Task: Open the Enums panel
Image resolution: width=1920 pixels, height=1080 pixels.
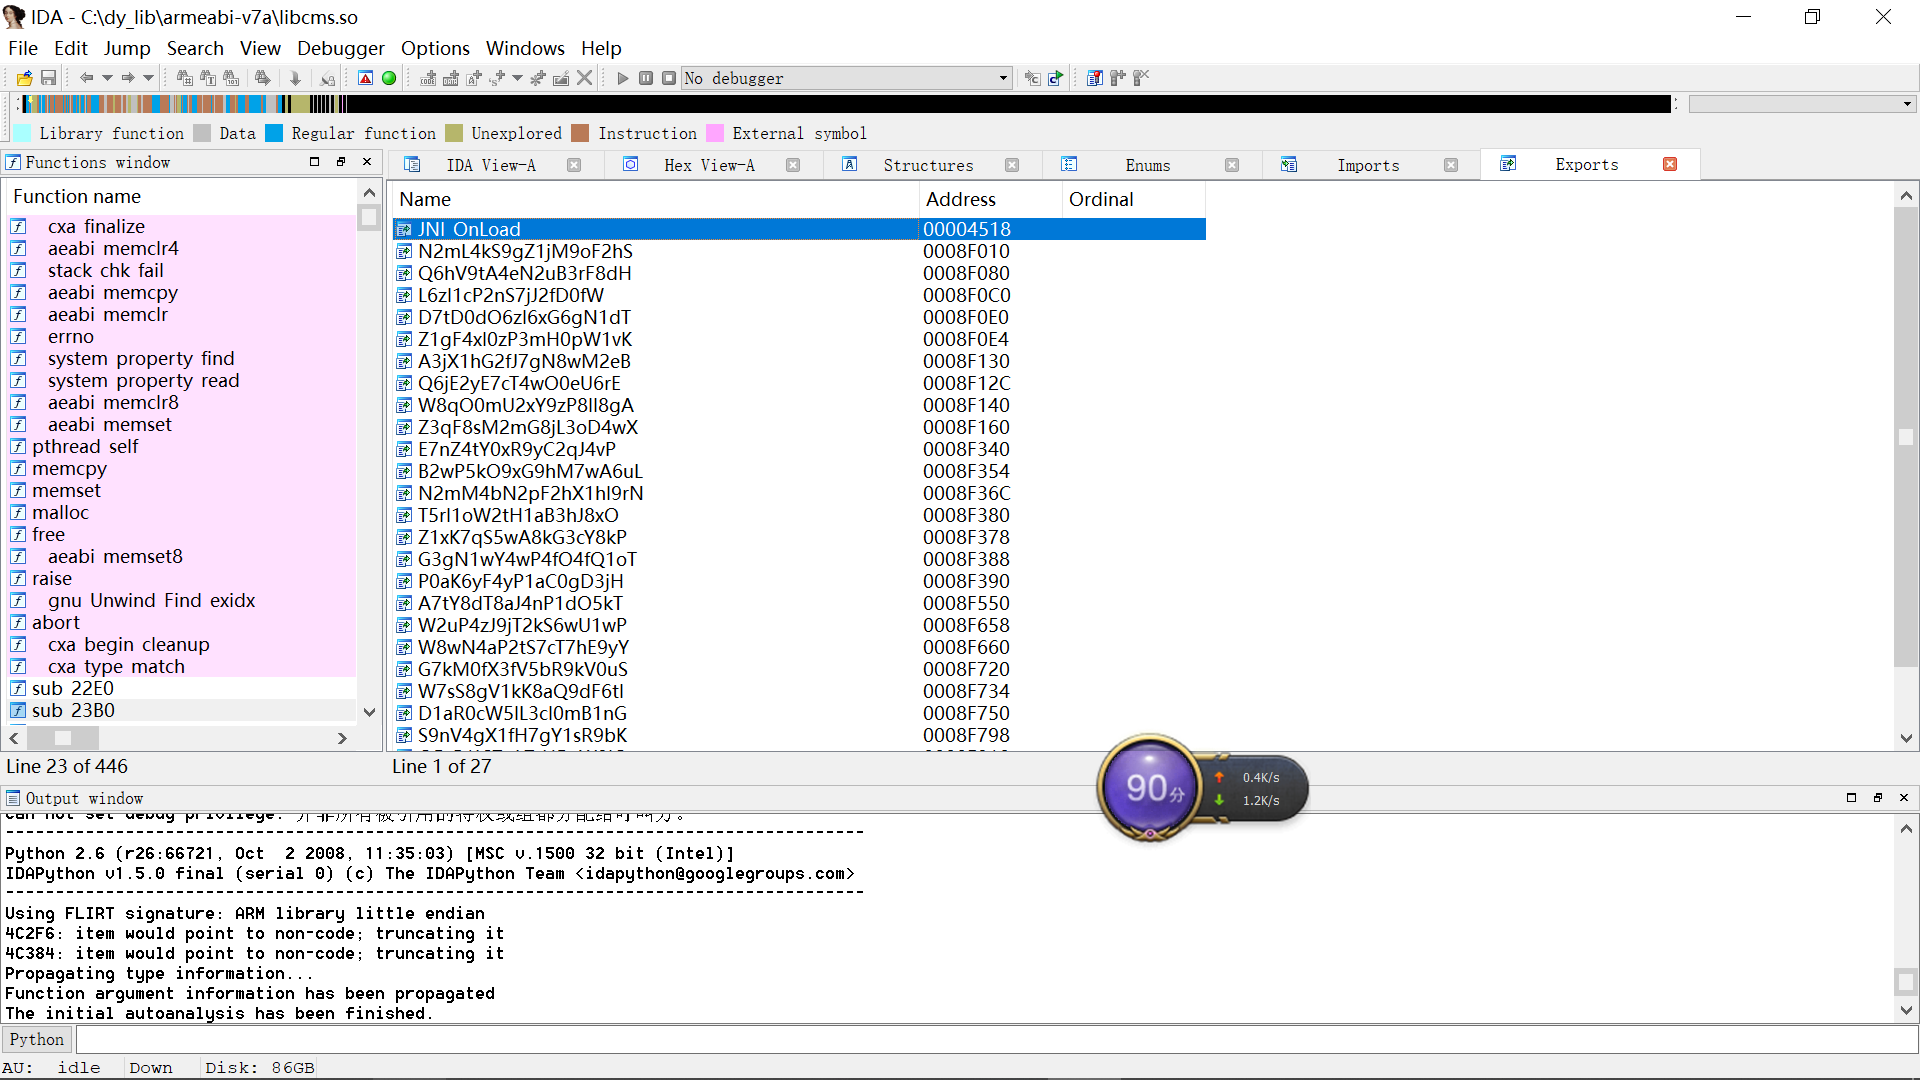Action: click(x=1147, y=164)
